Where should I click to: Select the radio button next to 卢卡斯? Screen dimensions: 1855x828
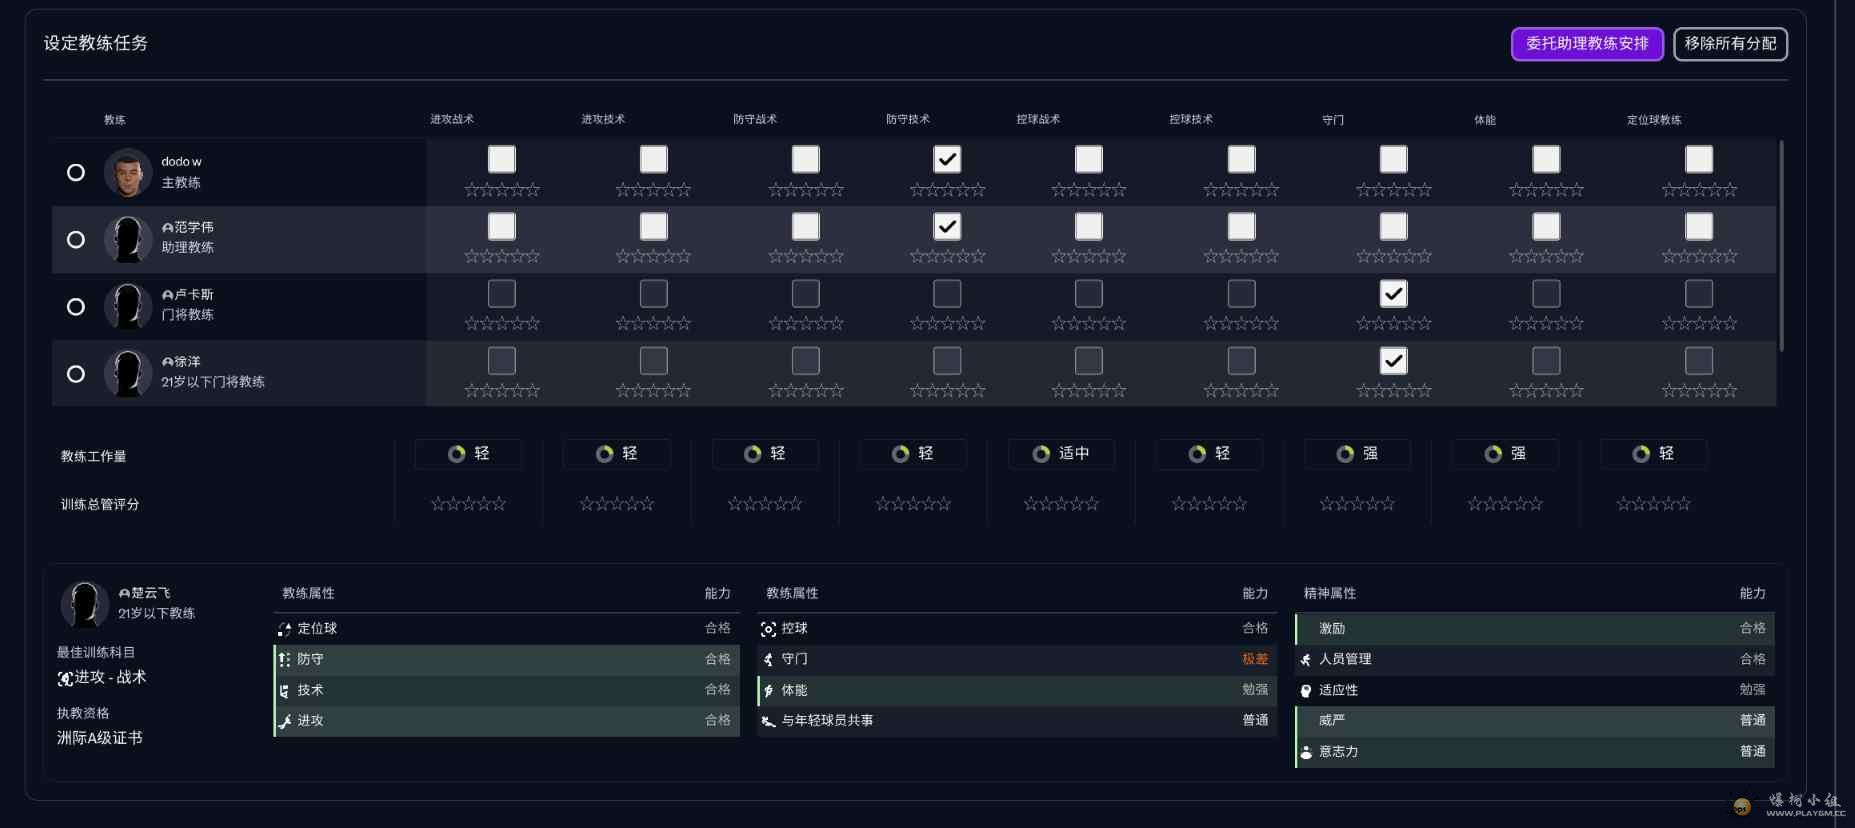click(76, 307)
